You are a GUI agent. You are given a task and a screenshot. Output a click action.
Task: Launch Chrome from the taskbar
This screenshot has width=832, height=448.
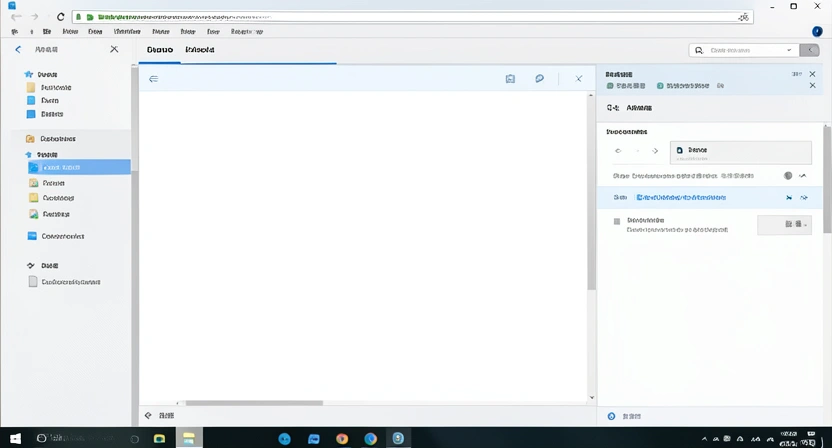click(x=342, y=438)
